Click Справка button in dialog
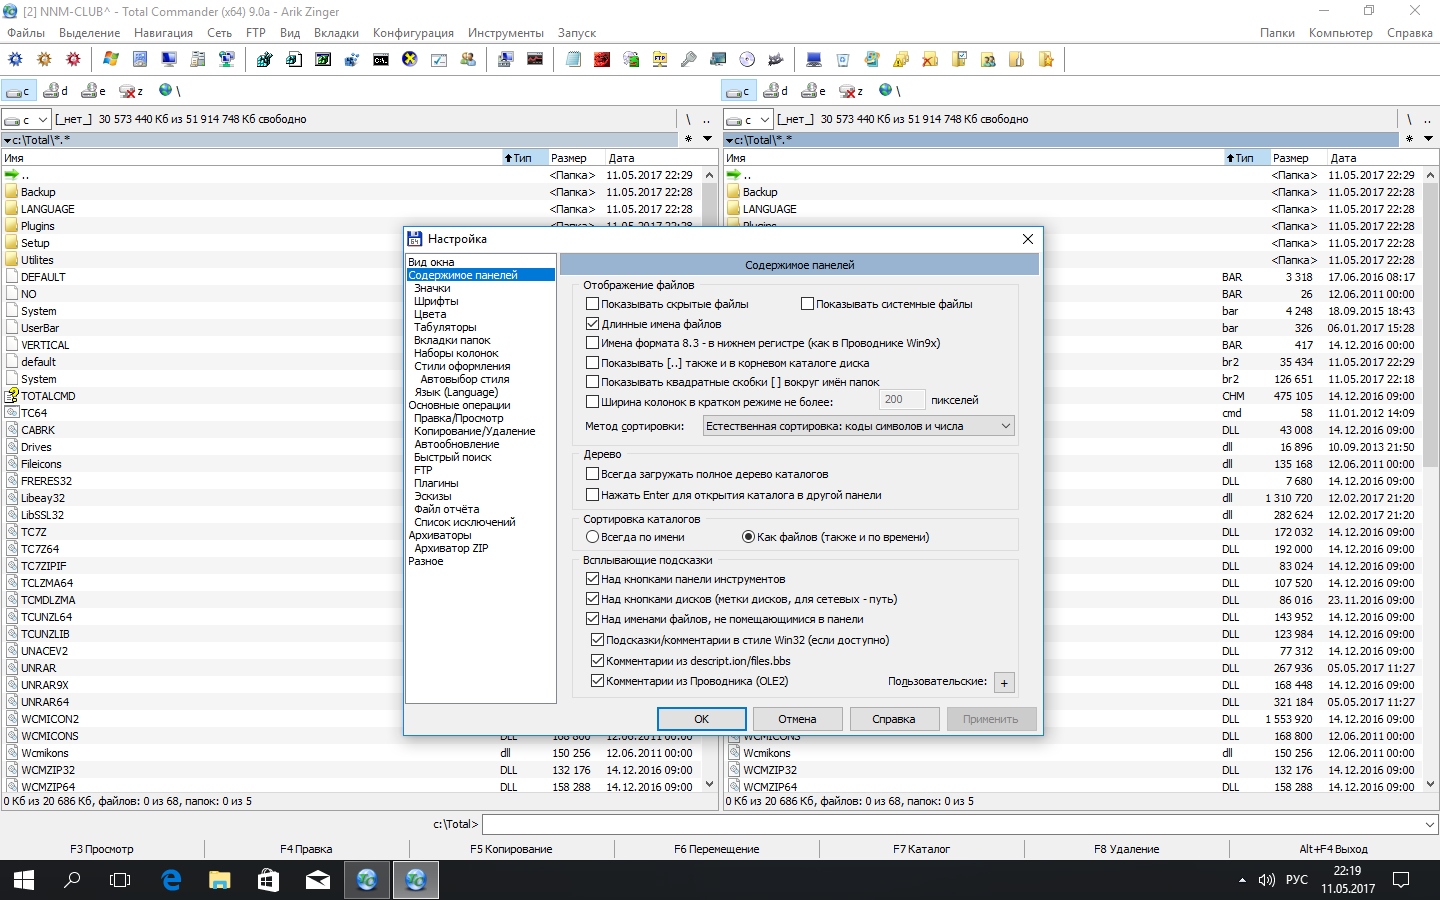 coord(893,719)
